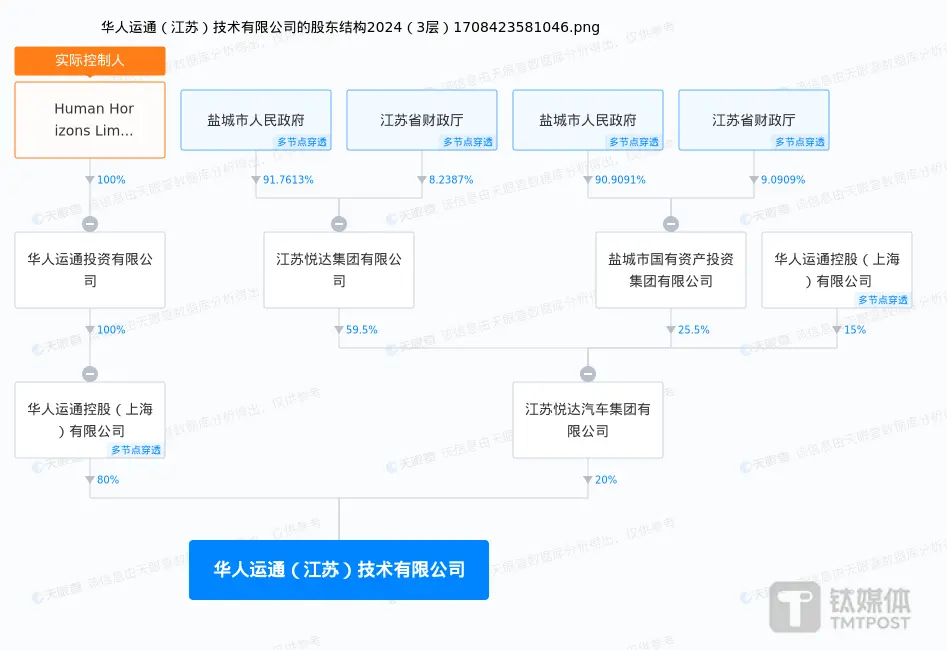The image size is (947, 650).
Task: Collapse the circle above 江苏悦达集团有限公司
Action: tap(339, 224)
